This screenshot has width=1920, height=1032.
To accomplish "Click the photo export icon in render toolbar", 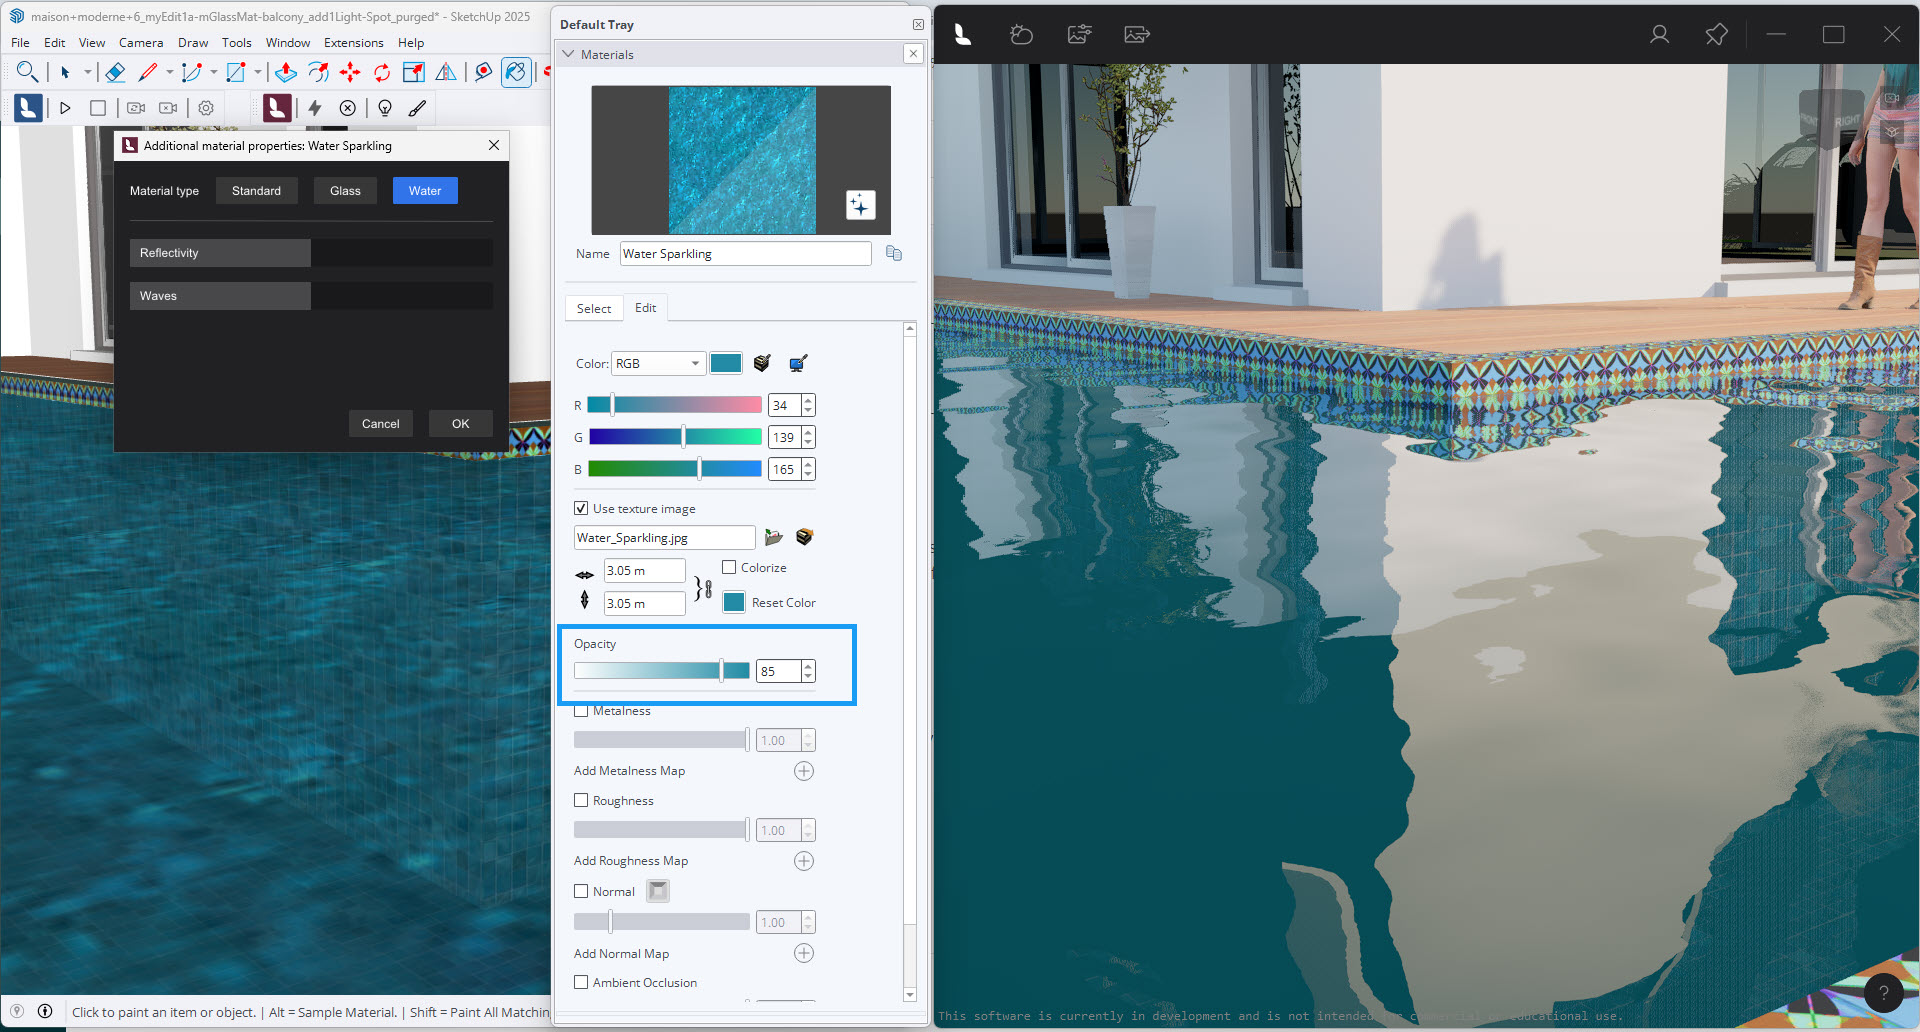I will coord(1136,34).
